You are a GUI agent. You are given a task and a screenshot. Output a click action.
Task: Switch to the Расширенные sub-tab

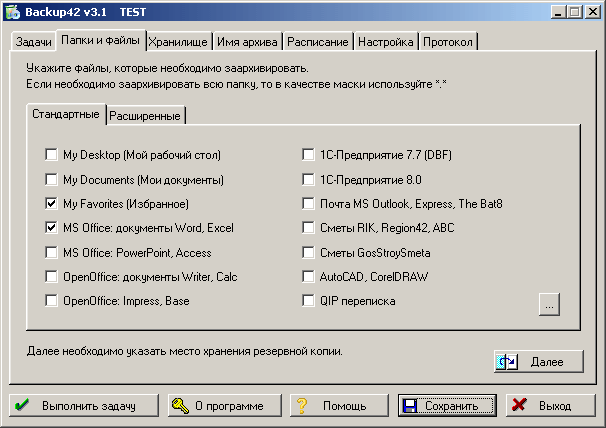(145, 116)
